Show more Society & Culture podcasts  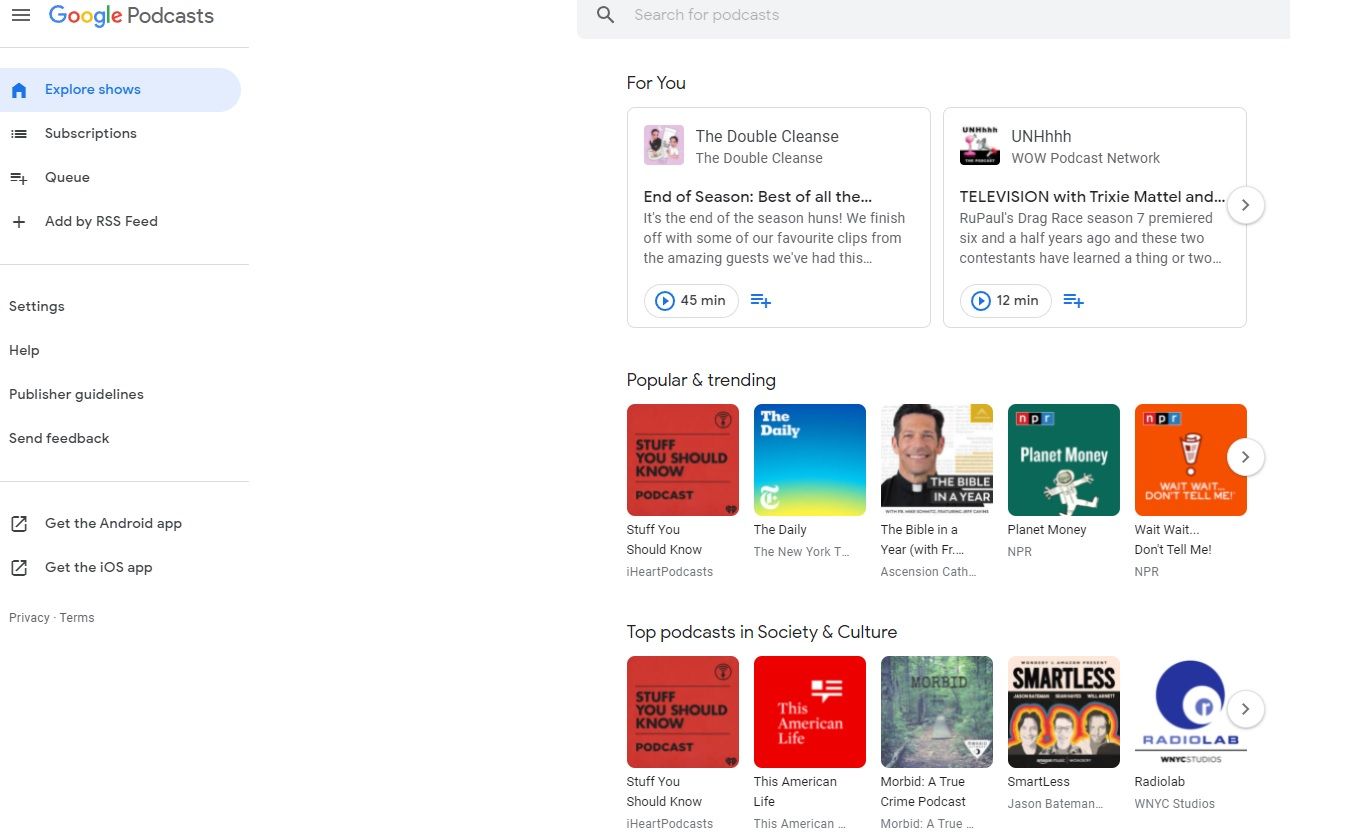(x=1245, y=709)
